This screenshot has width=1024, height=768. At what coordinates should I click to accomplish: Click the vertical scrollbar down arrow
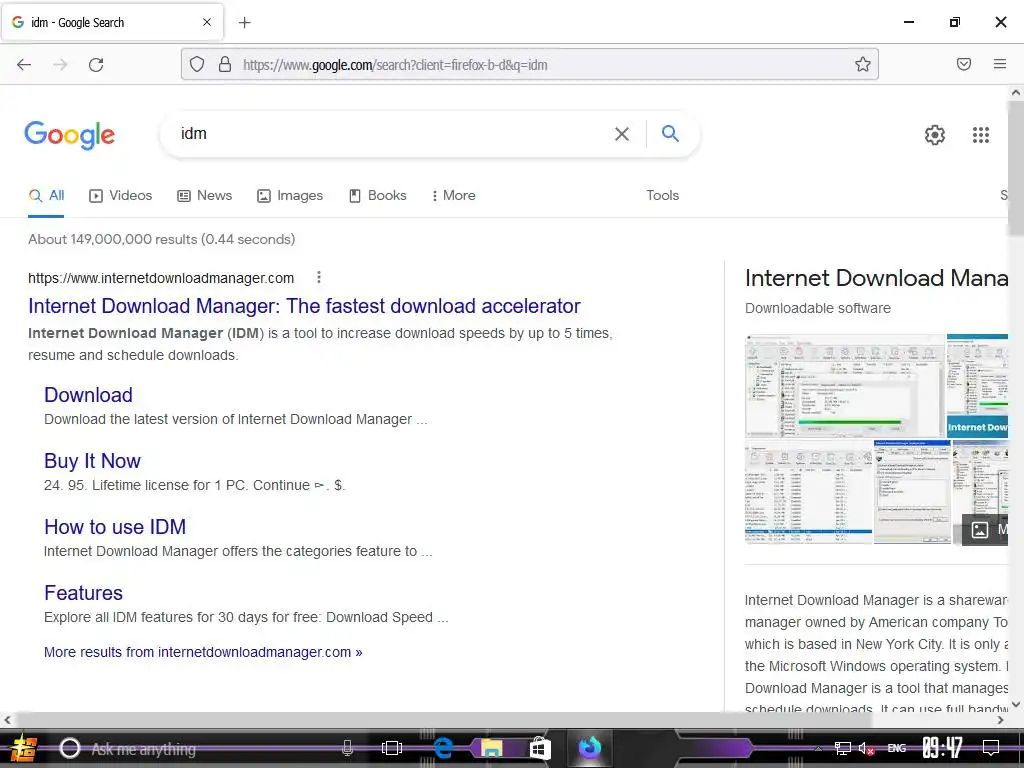(x=1016, y=704)
